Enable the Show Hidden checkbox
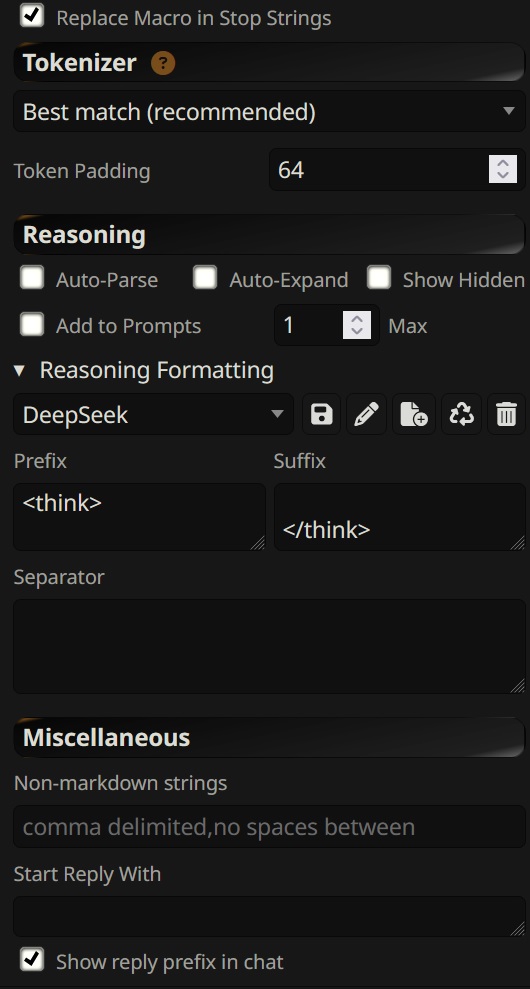530x989 pixels. (379, 278)
